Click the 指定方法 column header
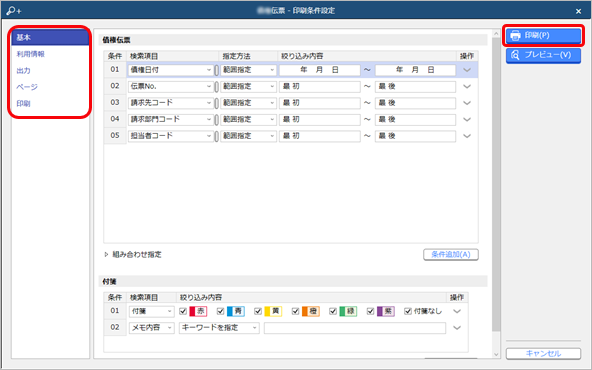Image resolution: width=592 pixels, height=370 pixels. coord(236,56)
